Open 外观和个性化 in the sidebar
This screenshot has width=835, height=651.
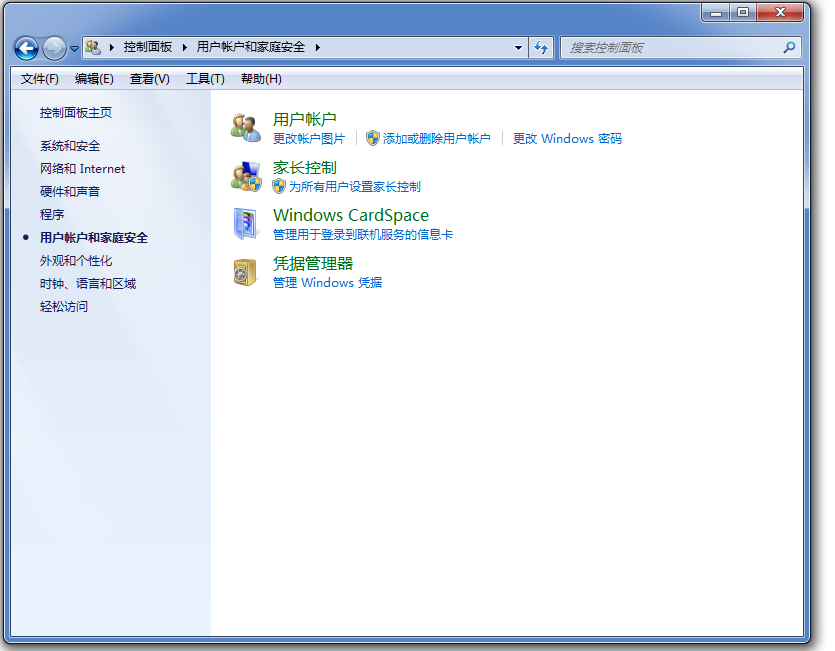(76, 261)
